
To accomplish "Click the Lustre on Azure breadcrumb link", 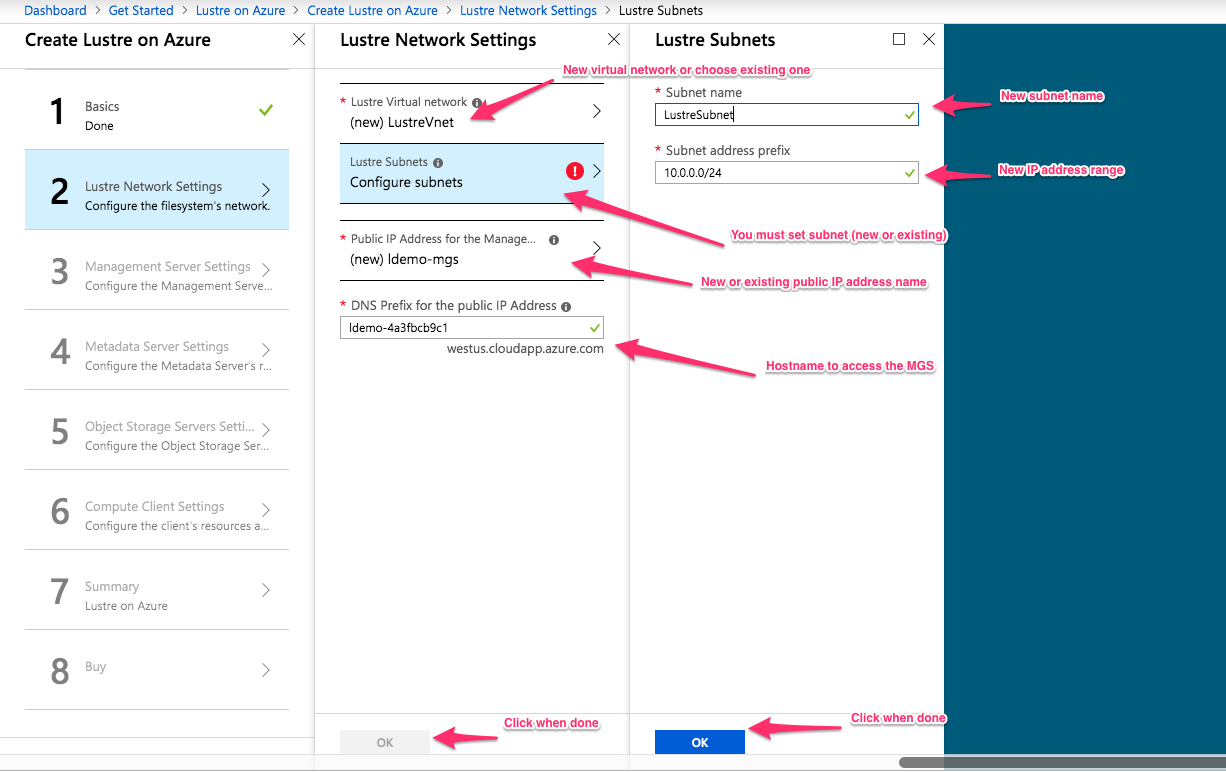I will pyautogui.click(x=240, y=11).
